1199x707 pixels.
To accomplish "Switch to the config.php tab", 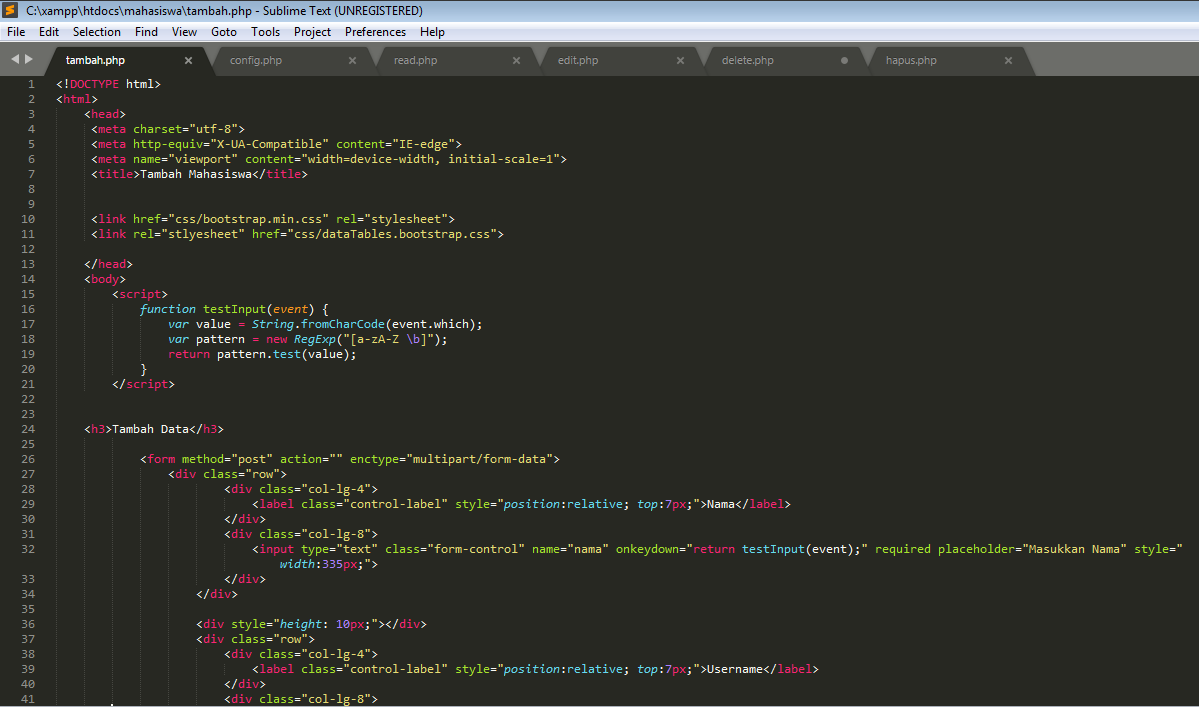I will click(x=256, y=60).
